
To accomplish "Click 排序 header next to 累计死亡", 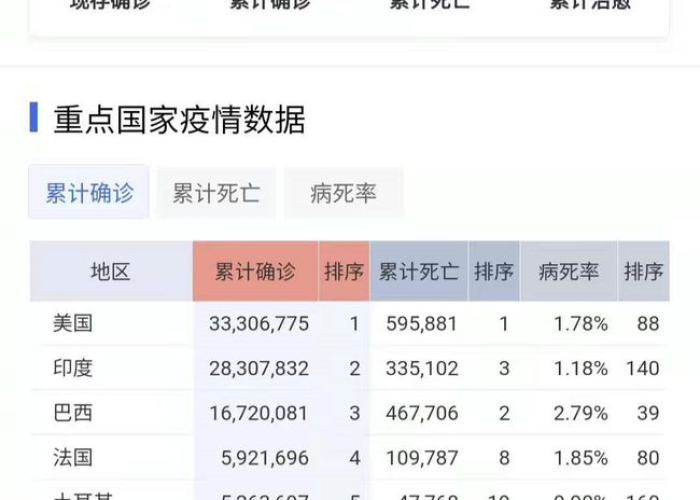I will tap(494, 271).
